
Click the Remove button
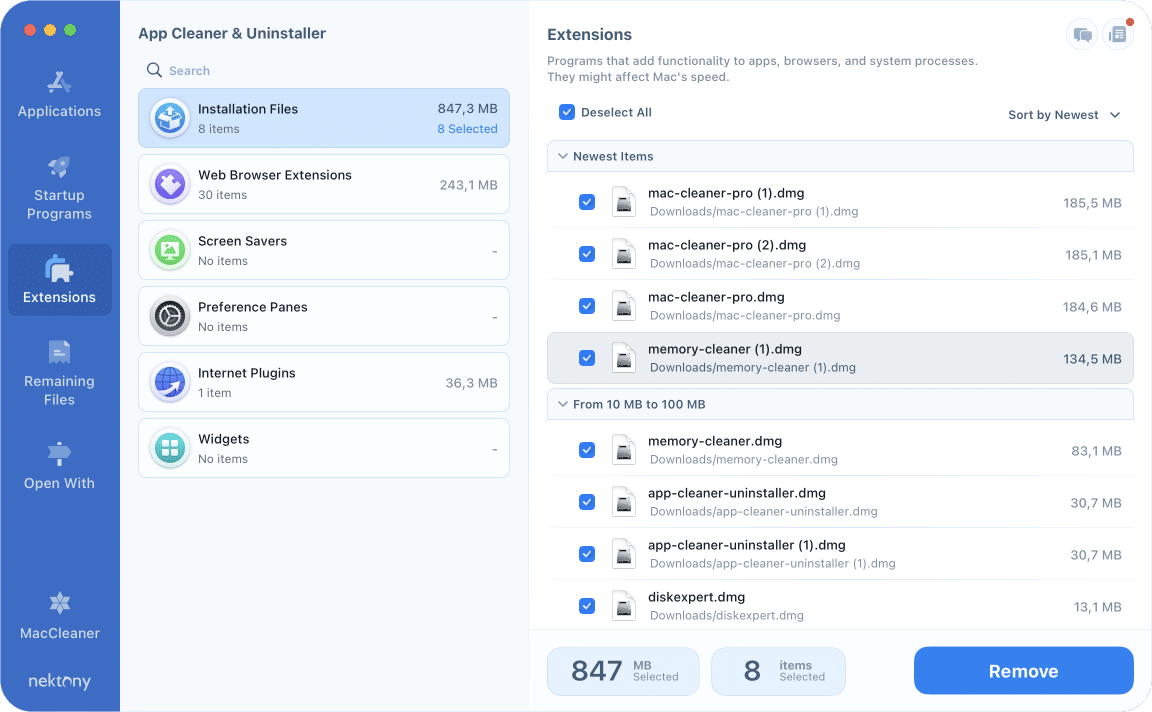coord(1023,671)
